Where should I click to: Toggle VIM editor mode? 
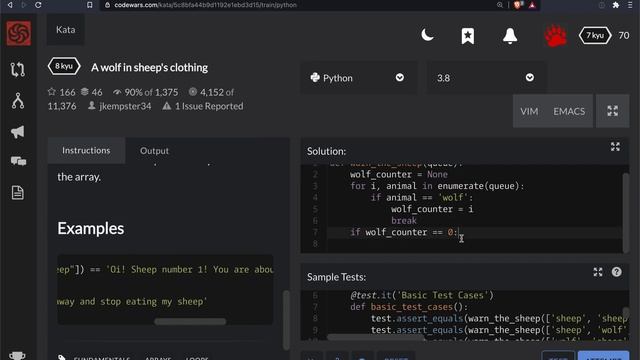pyautogui.click(x=529, y=111)
